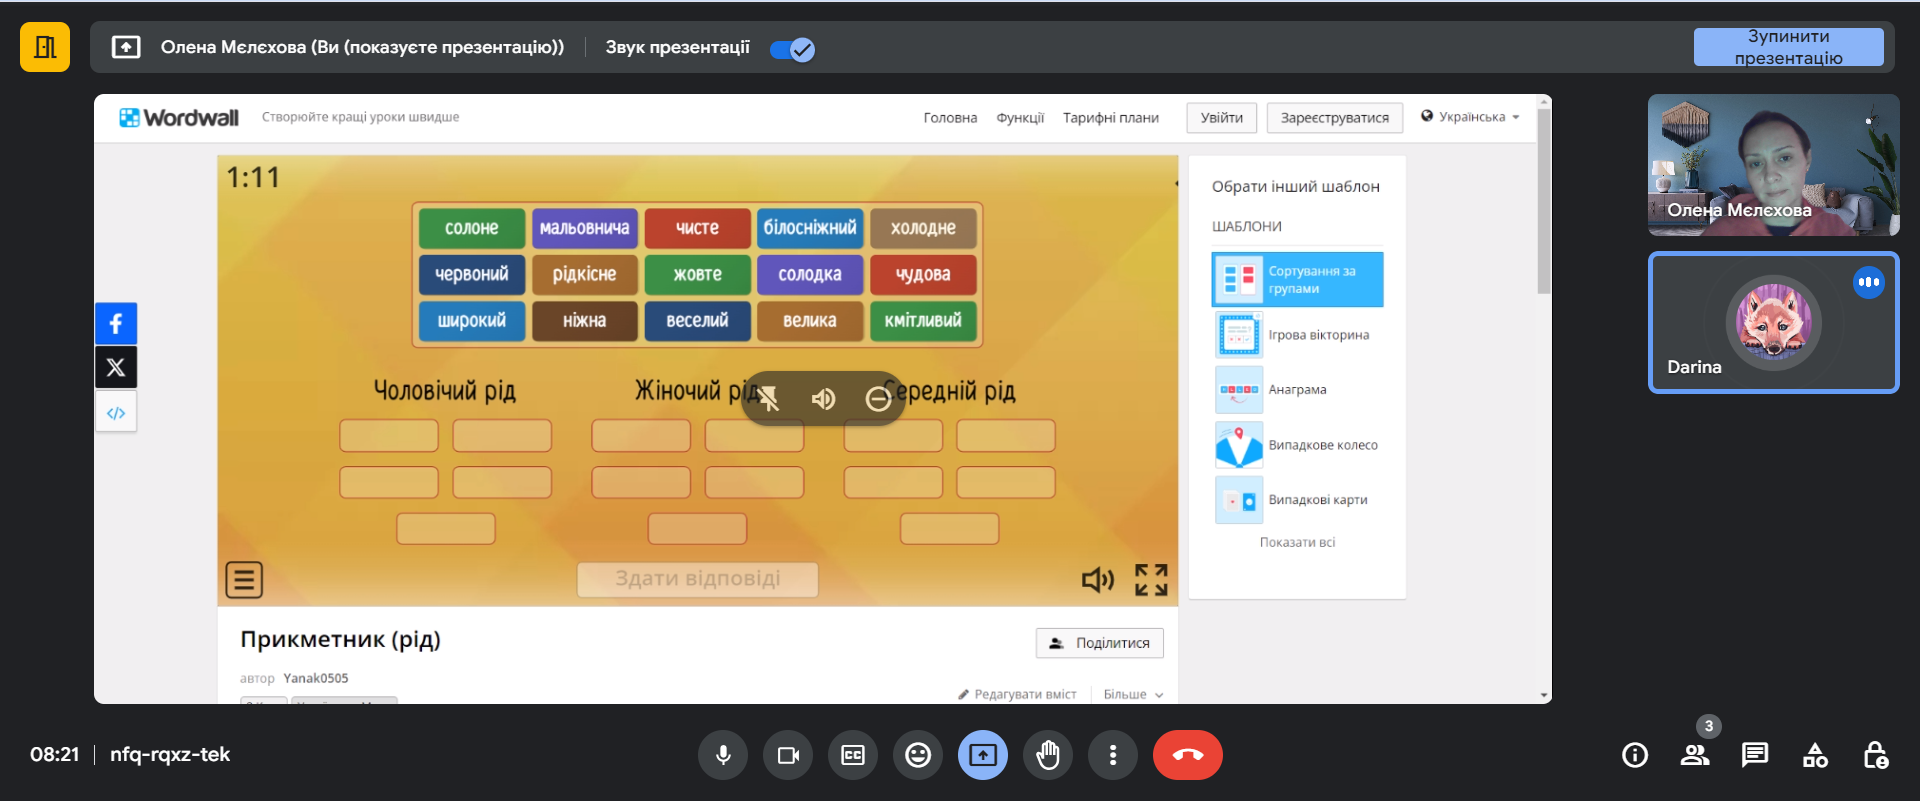This screenshot has height=801, width=1920.
Task: Toggle the presentation audio switch
Action: point(793,48)
